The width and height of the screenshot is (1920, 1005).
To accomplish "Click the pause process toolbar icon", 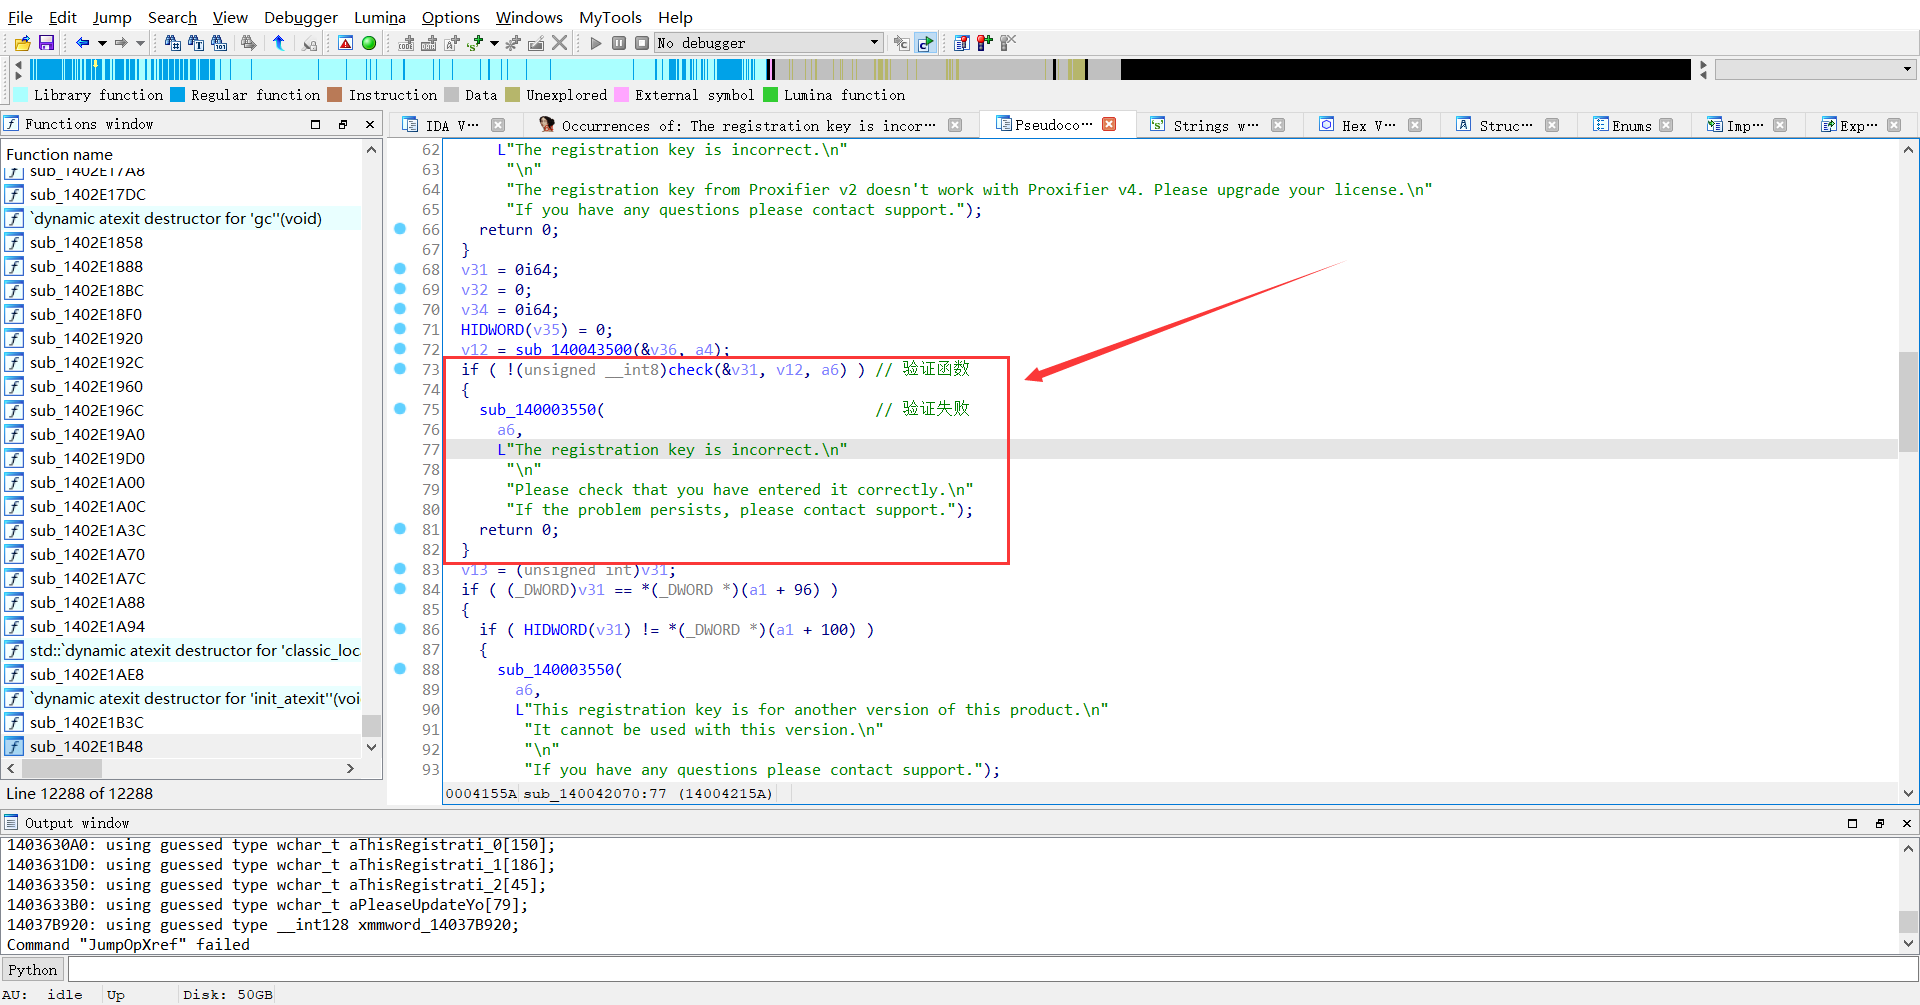I will pyautogui.click(x=619, y=43).
